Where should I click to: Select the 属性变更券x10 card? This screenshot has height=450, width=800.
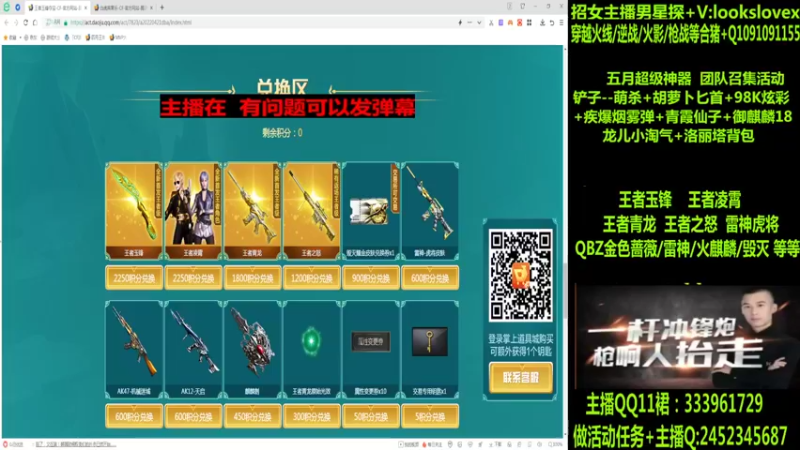(370, 349)
